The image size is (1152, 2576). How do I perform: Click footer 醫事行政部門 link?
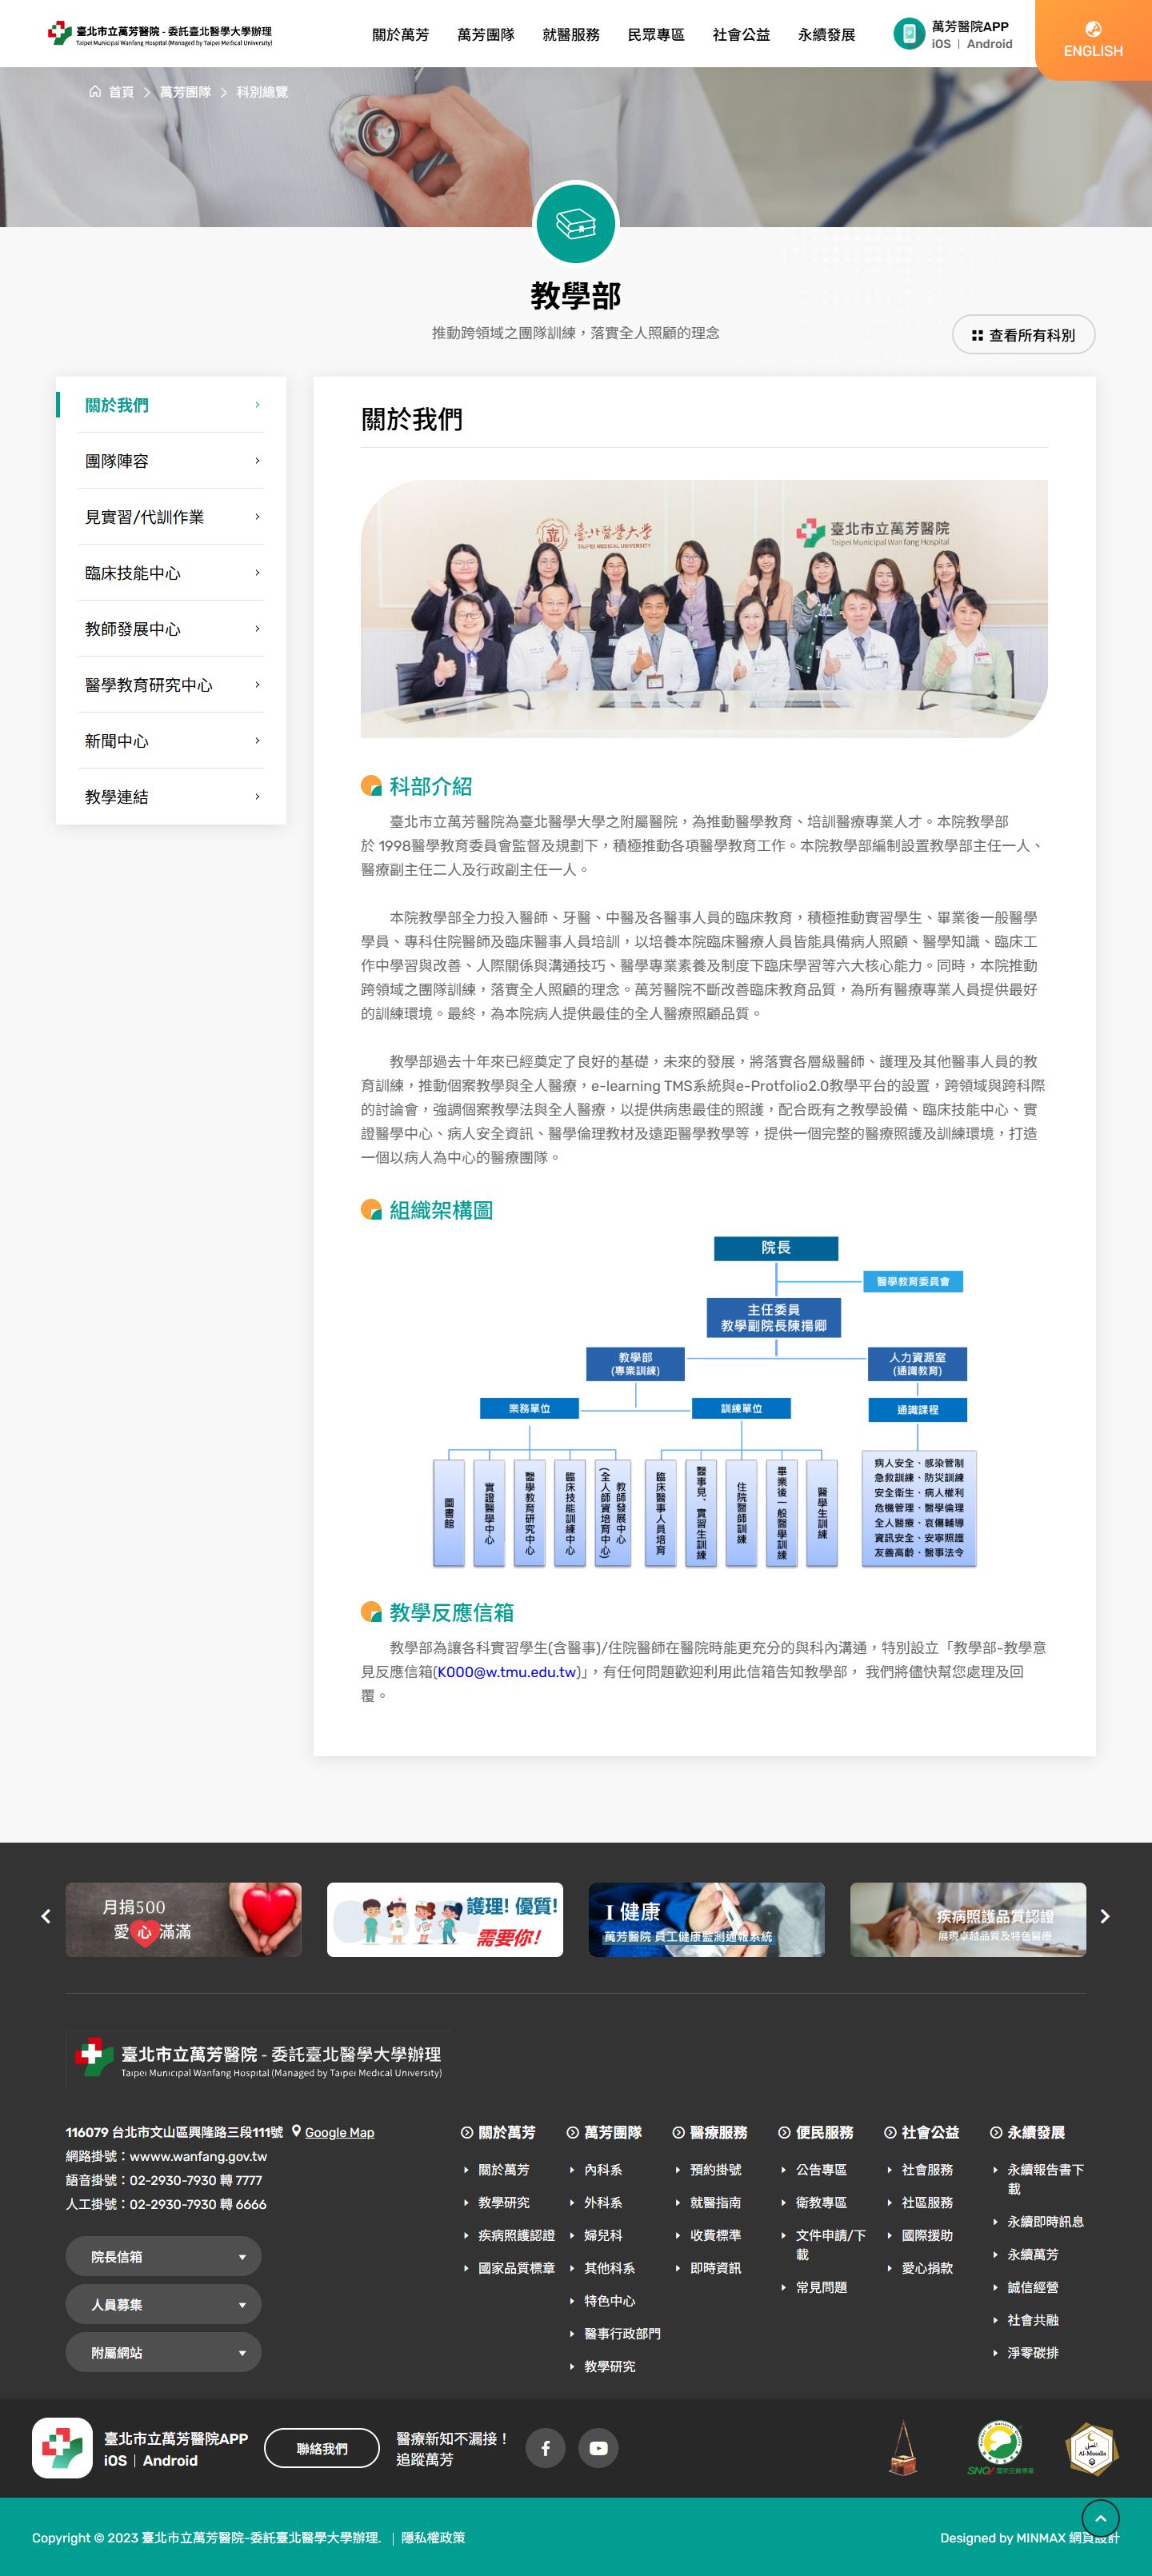click(x=622, y=2333)
